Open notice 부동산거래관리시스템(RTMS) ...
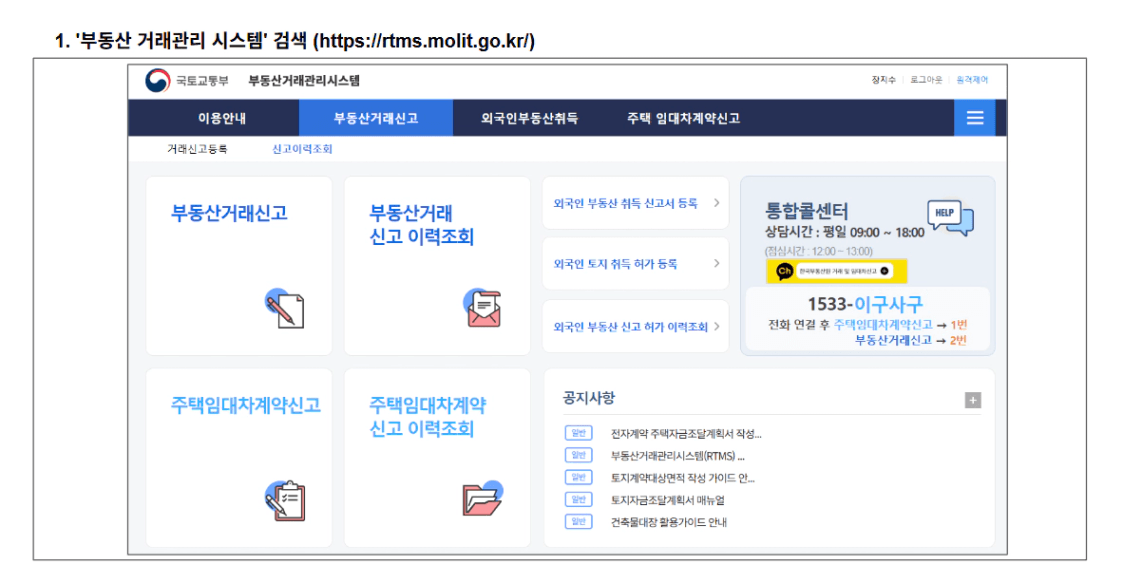Screen dimensions: 1123x564 click(678, 456)
